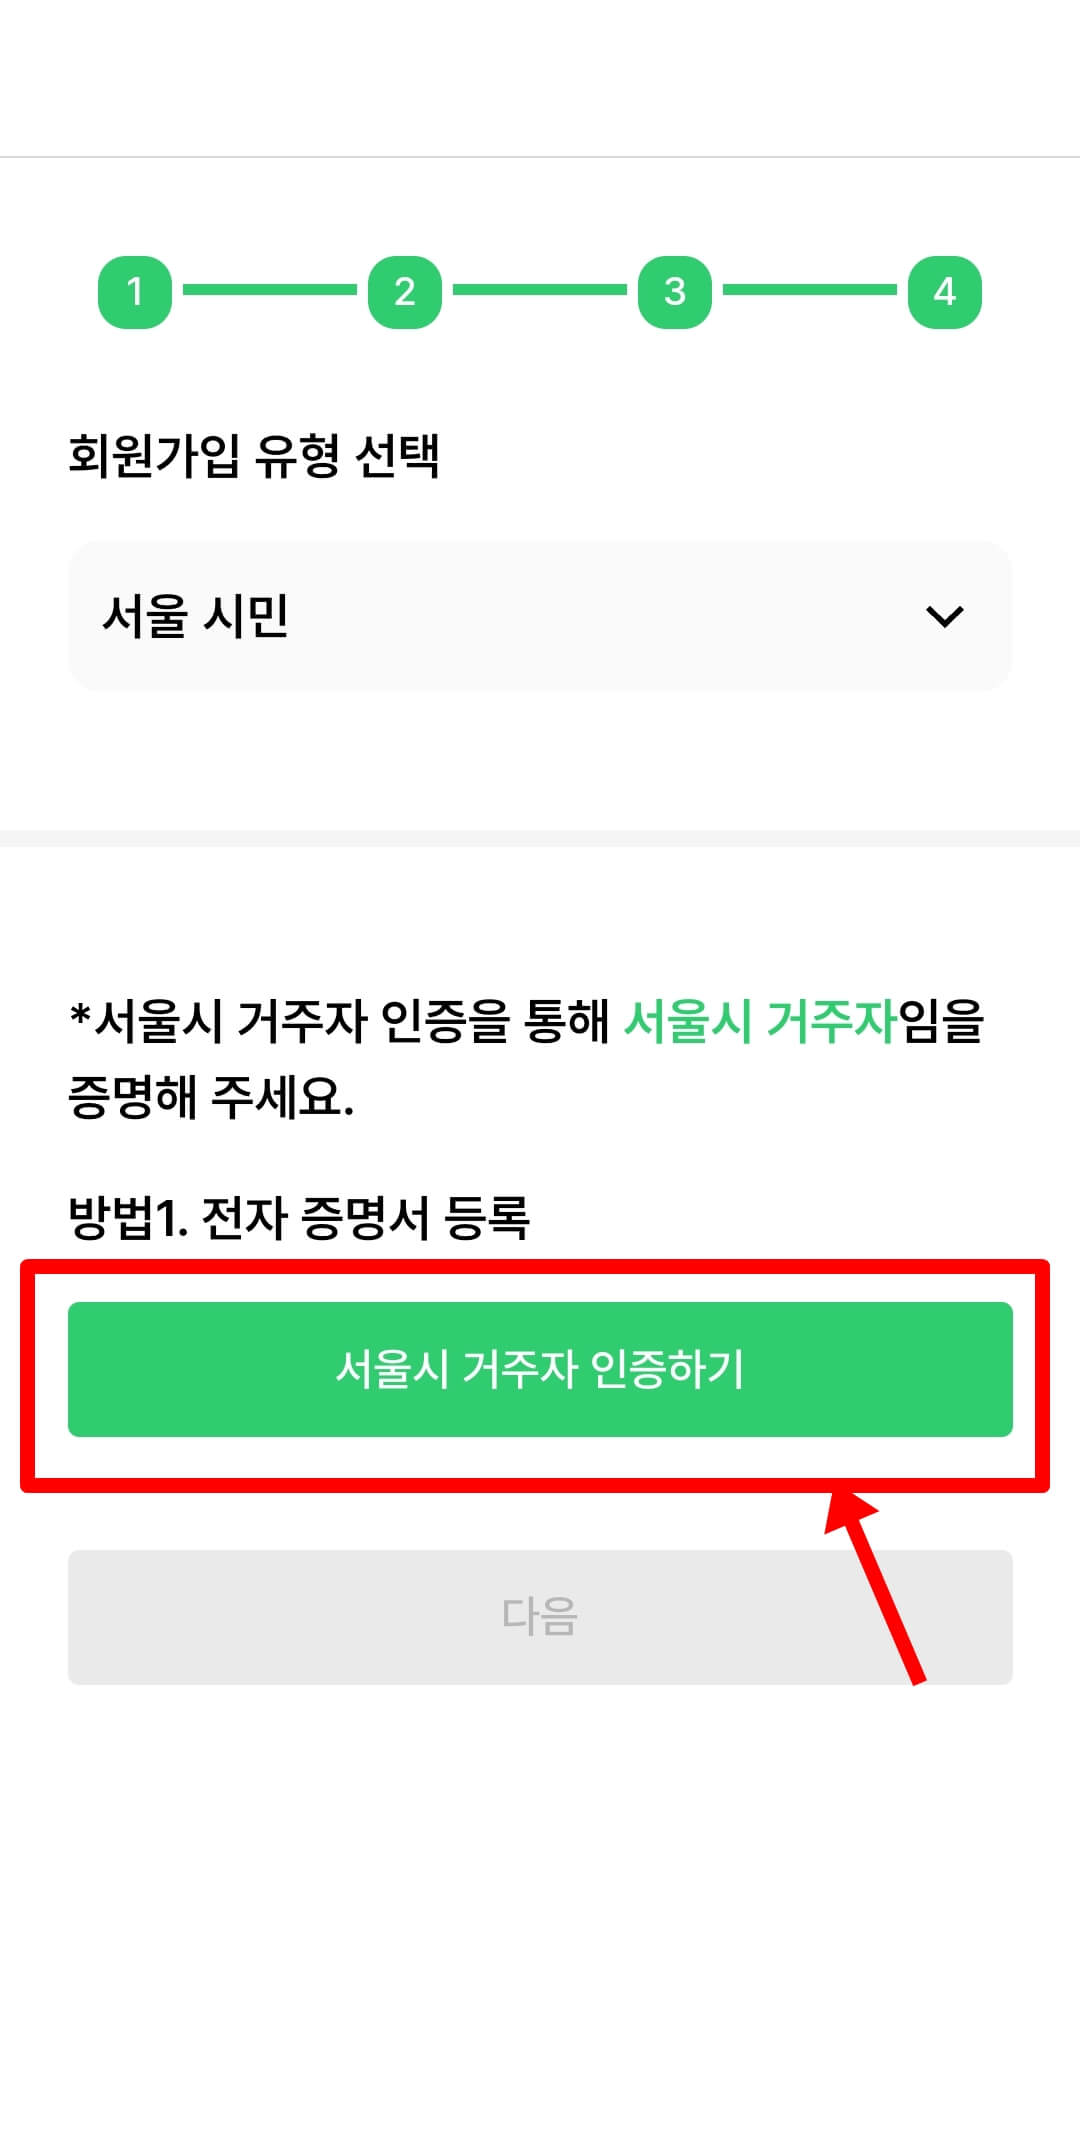The width and height of the screenshot is (1080, 2150).
Task: Tap the step 1 progress badge
Action: (x=135, y=291)
